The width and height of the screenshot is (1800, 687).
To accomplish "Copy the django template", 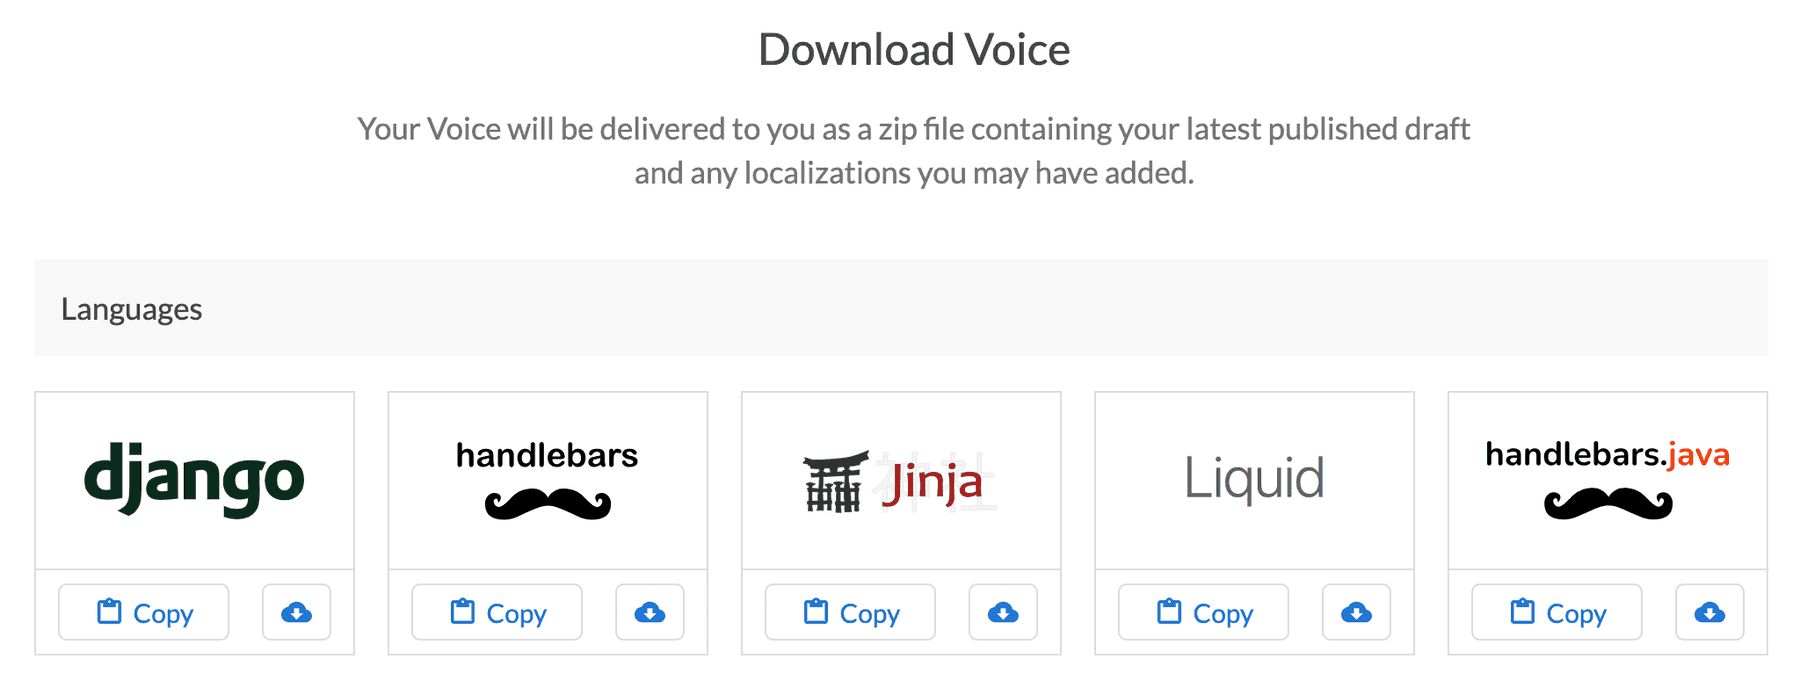I will pos(143,612).
